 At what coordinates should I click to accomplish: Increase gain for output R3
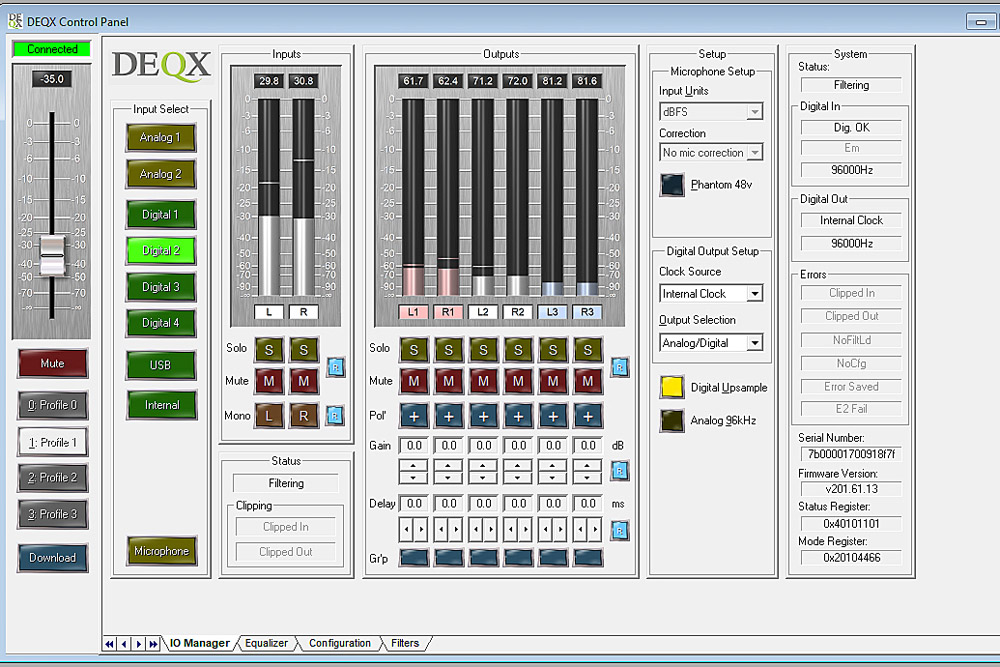tap(587, 465)
